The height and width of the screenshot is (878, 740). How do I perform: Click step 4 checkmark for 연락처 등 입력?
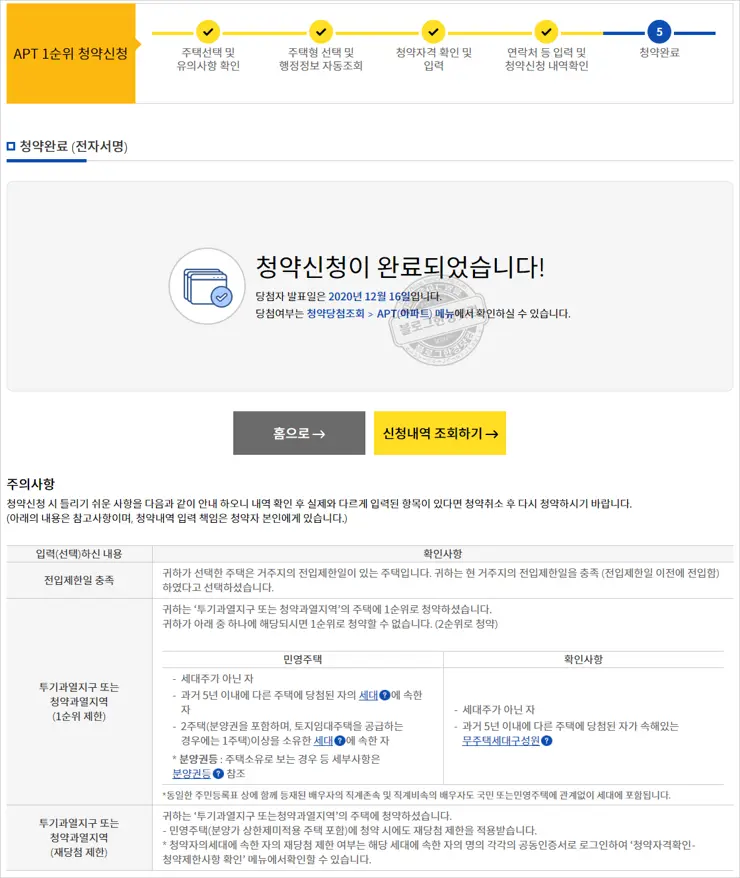point(546,32)
